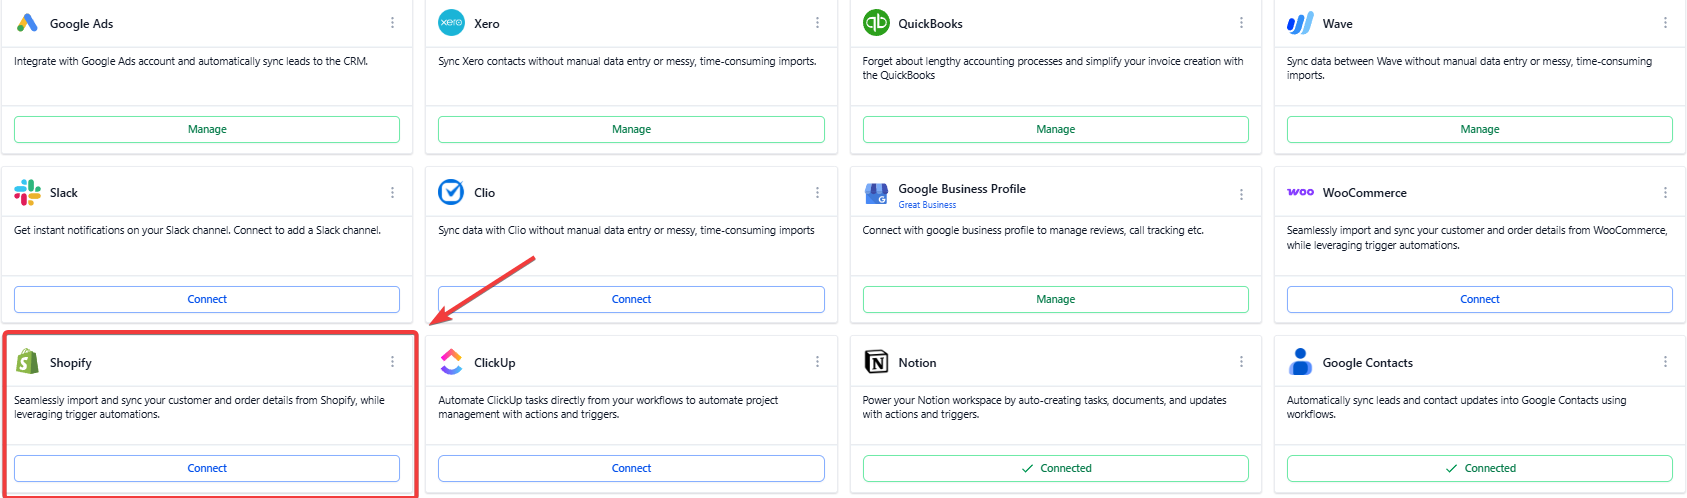Click the QuickBooks logo icon
Screen dimensions: 1687x498
(876, 23)
